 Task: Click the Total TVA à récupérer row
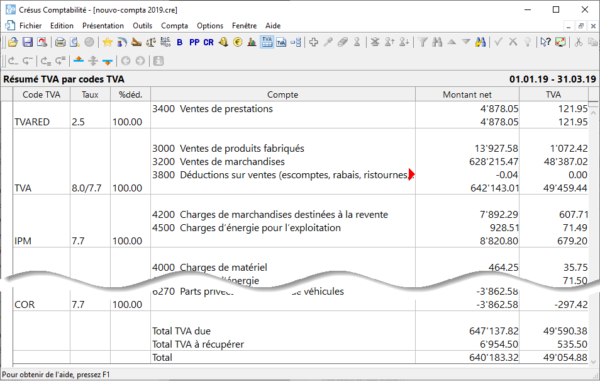pos(300,344)
